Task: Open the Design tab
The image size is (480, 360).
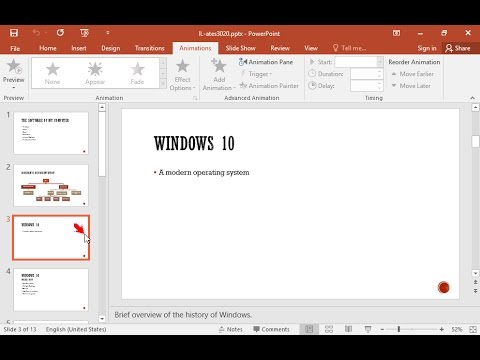Action: point(111,48)
